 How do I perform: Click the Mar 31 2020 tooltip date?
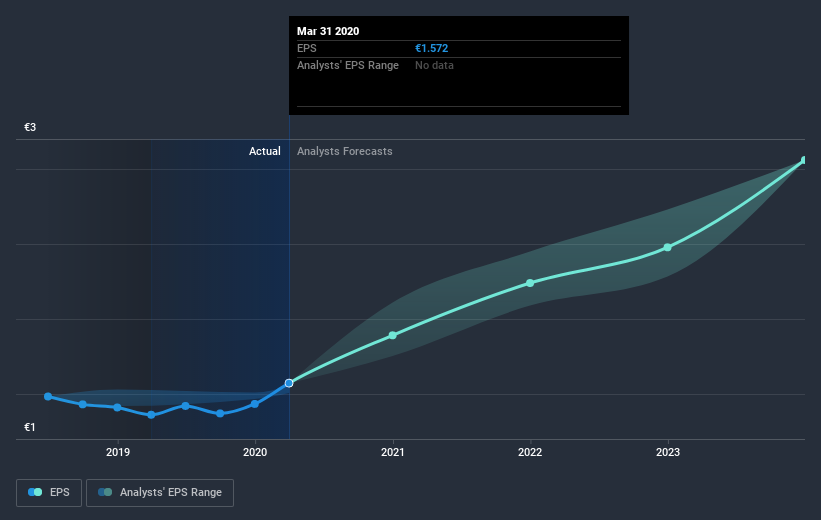(328, 31)
